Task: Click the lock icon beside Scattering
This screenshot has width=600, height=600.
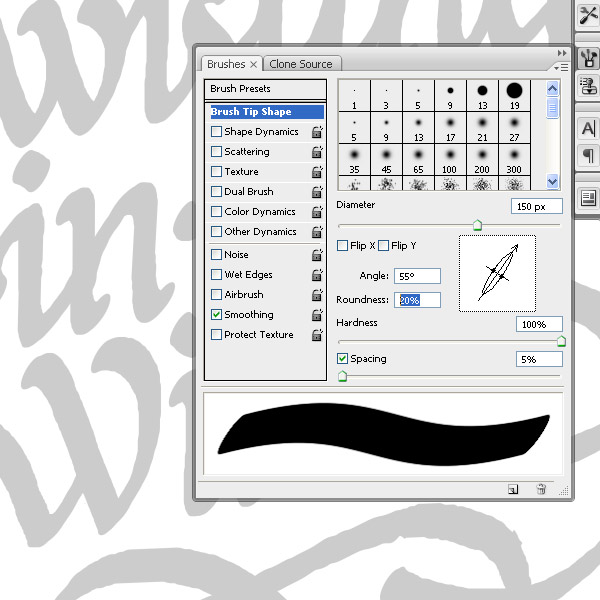Action: (x=317, y=152)
